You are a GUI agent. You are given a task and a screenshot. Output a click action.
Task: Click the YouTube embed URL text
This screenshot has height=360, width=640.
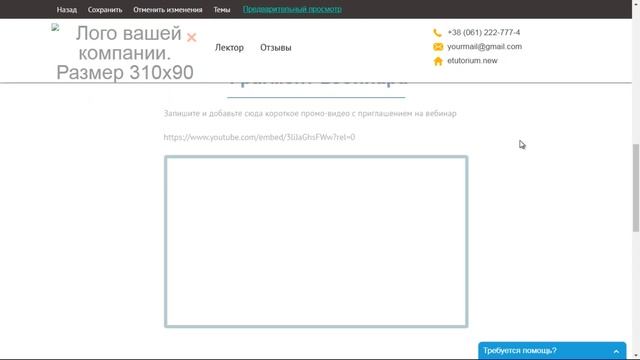click(x=259, y=137)
